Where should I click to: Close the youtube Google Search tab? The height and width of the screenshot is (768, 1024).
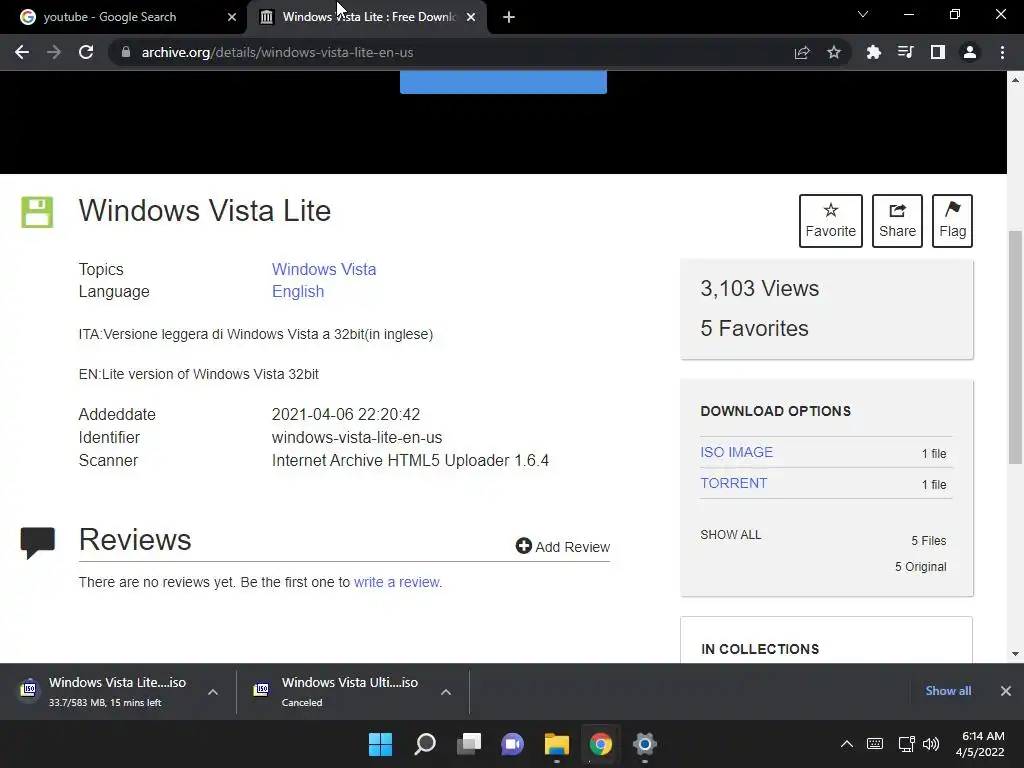(232, 17)
